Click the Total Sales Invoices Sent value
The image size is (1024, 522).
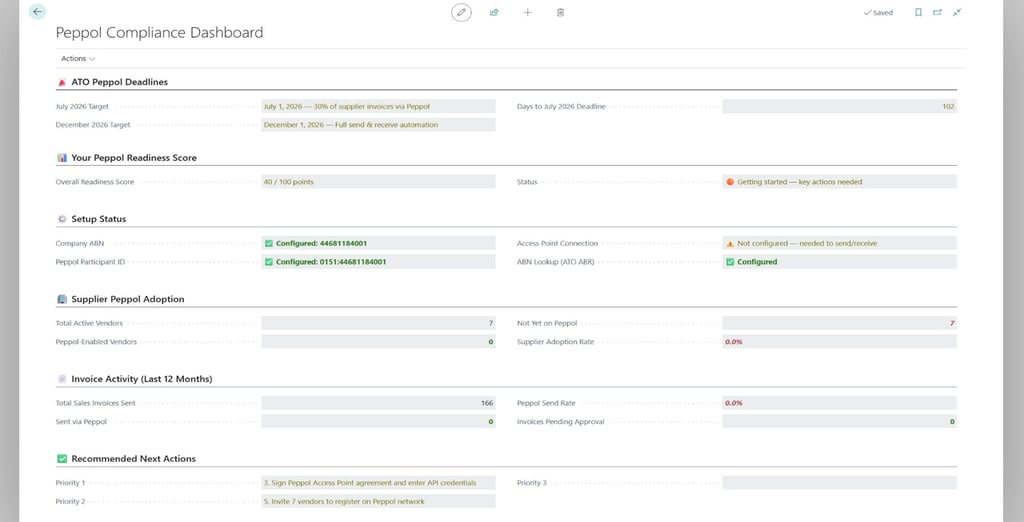378,403
